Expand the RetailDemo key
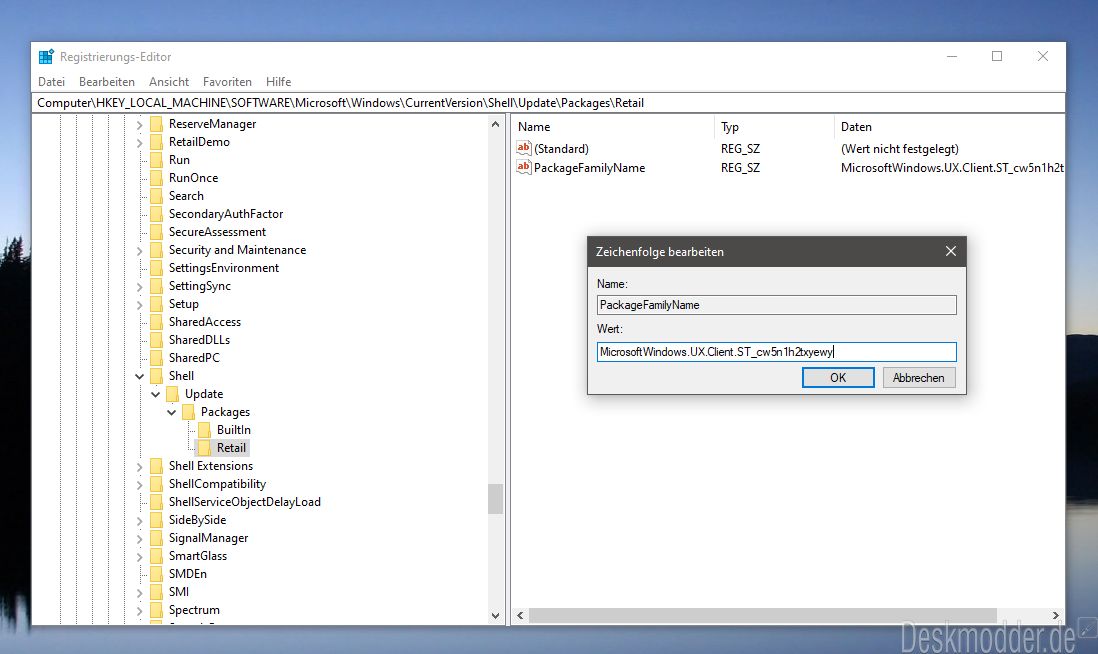The width and height of the screenshot is (1098, 654). coord(139,143)
